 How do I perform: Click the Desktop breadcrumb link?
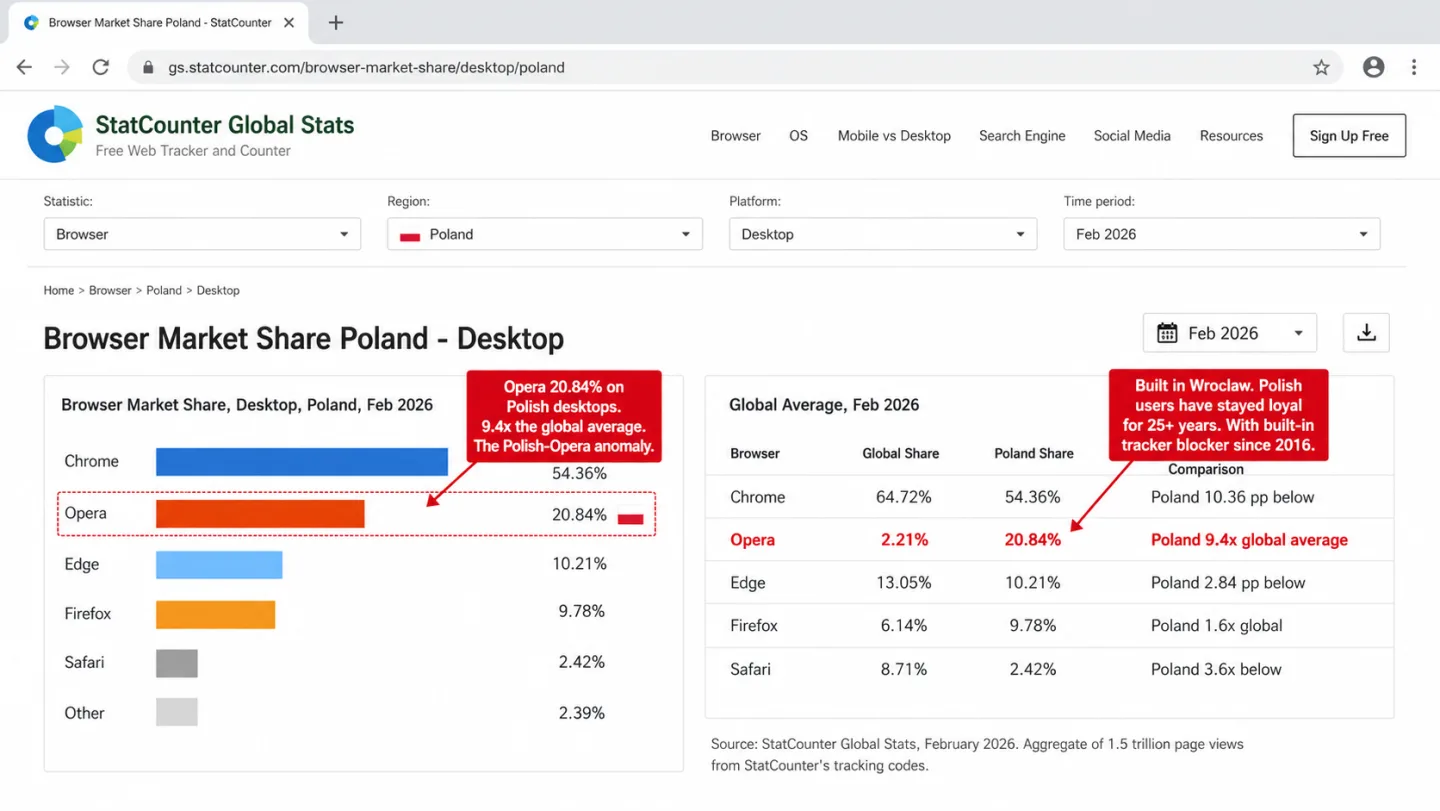(218, 290)
